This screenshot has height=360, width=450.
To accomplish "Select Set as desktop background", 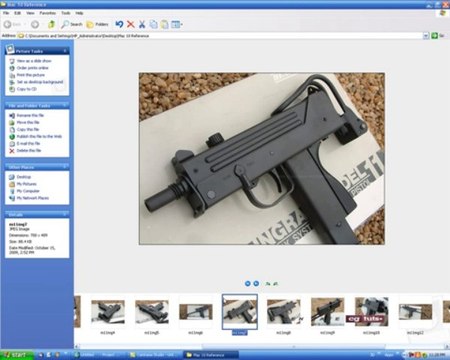I will pos(36,82).
